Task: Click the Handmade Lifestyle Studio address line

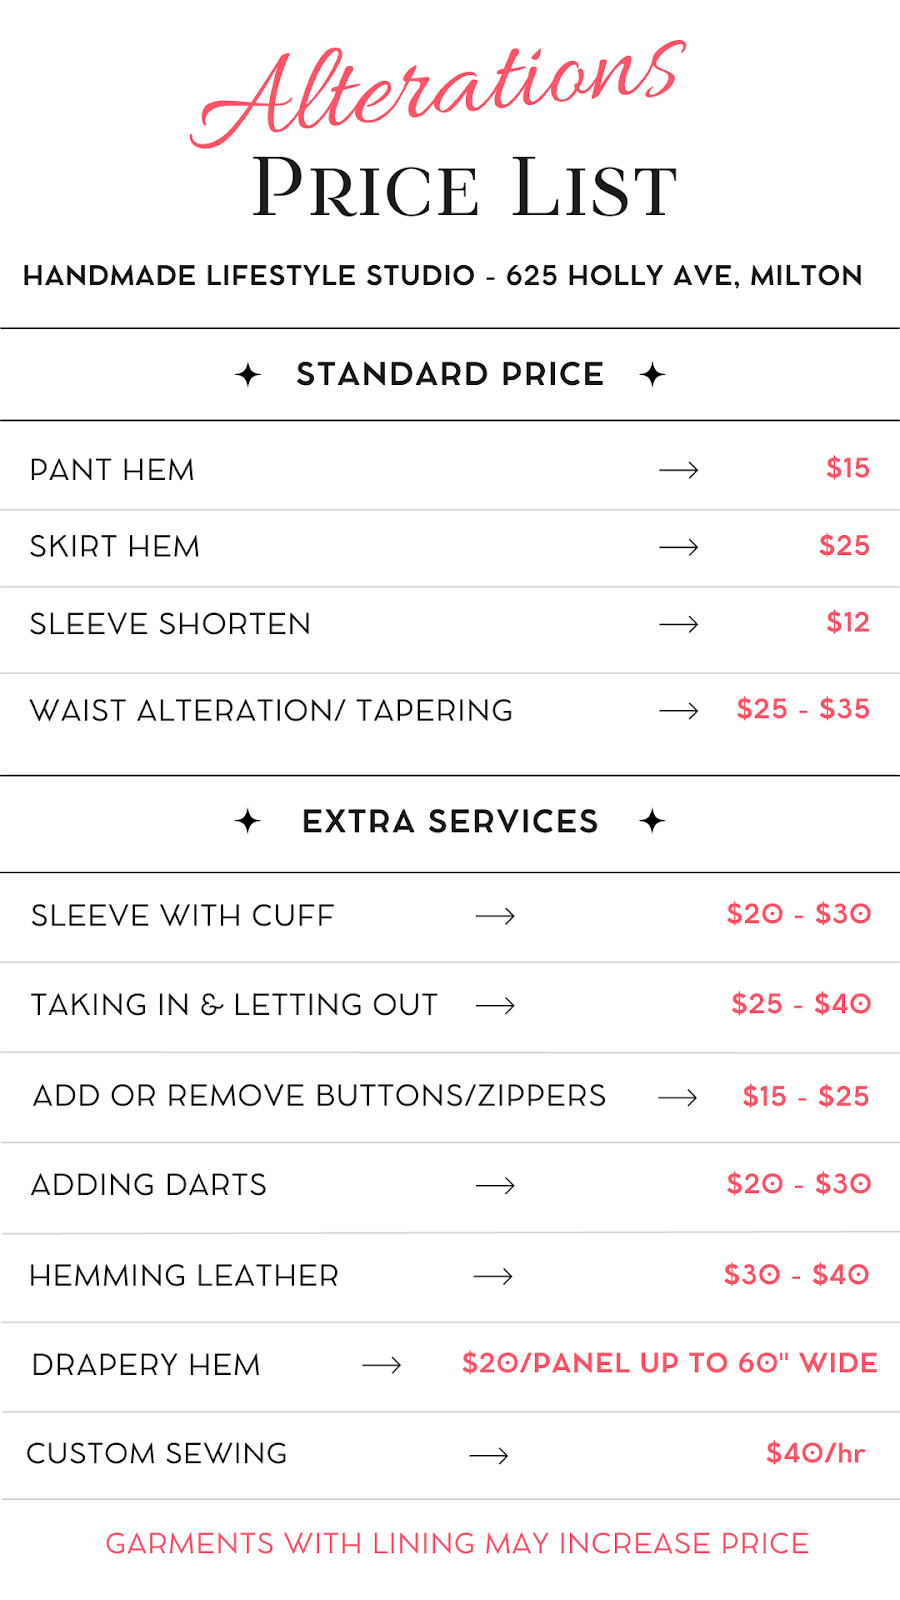Action: [443, 276]
